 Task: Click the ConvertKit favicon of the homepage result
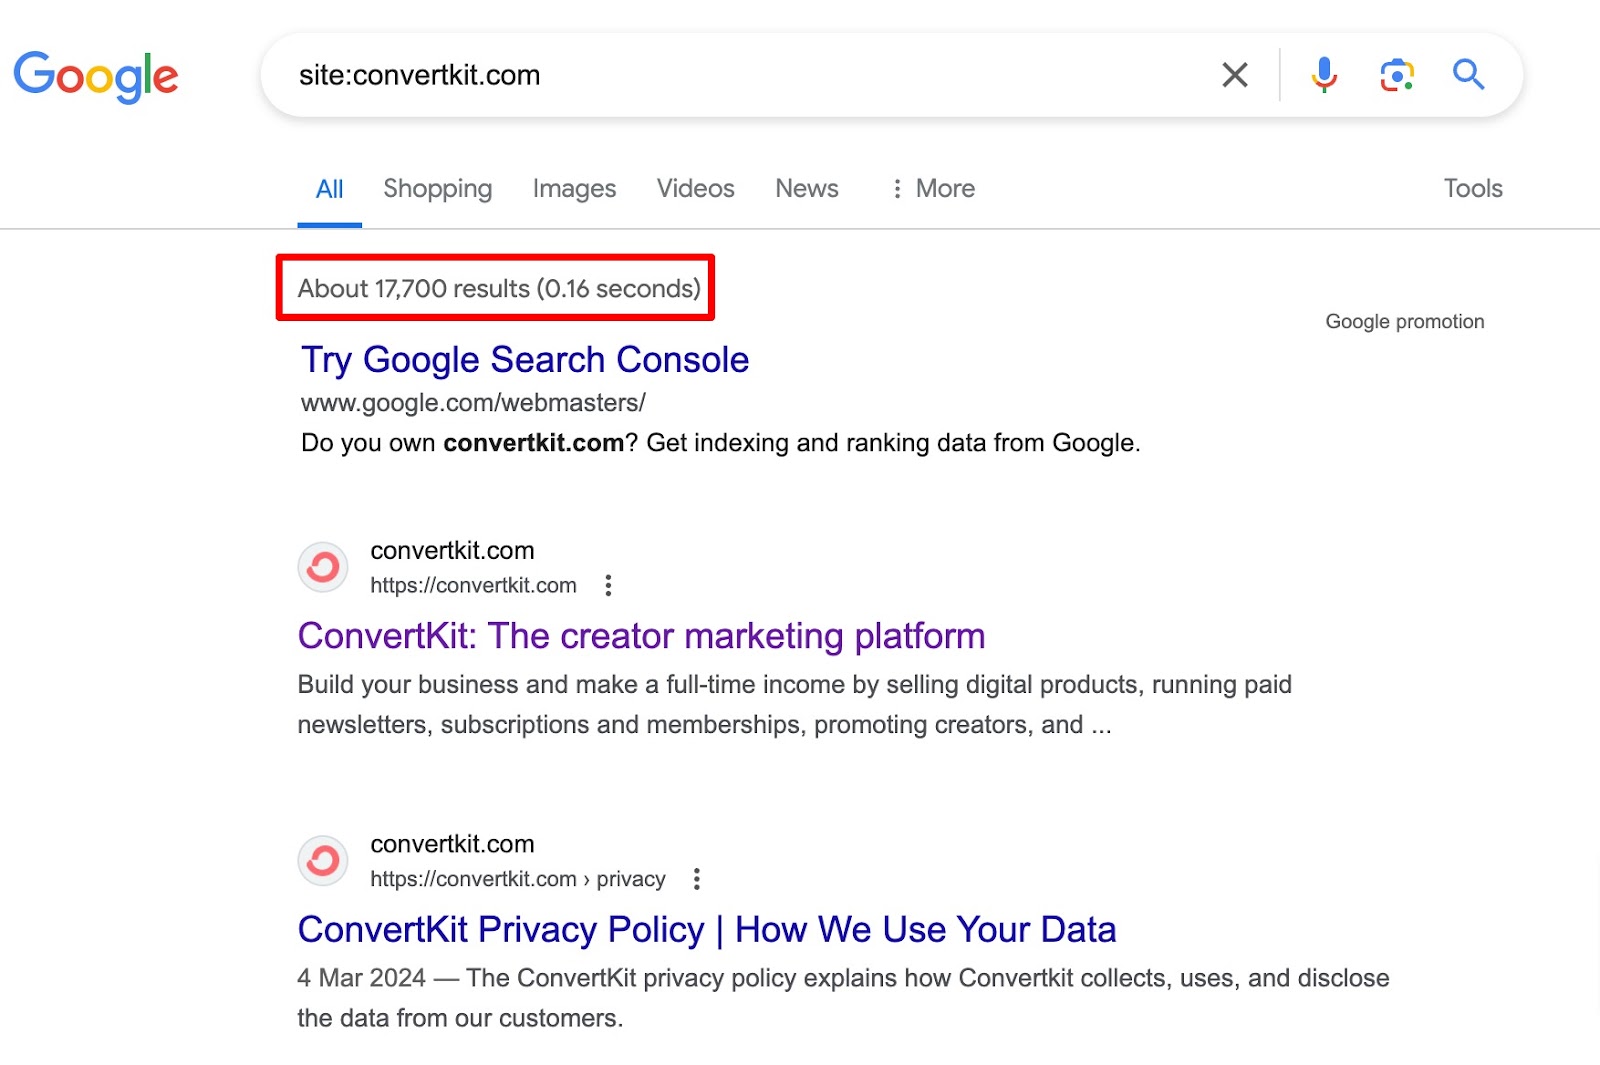323,568
